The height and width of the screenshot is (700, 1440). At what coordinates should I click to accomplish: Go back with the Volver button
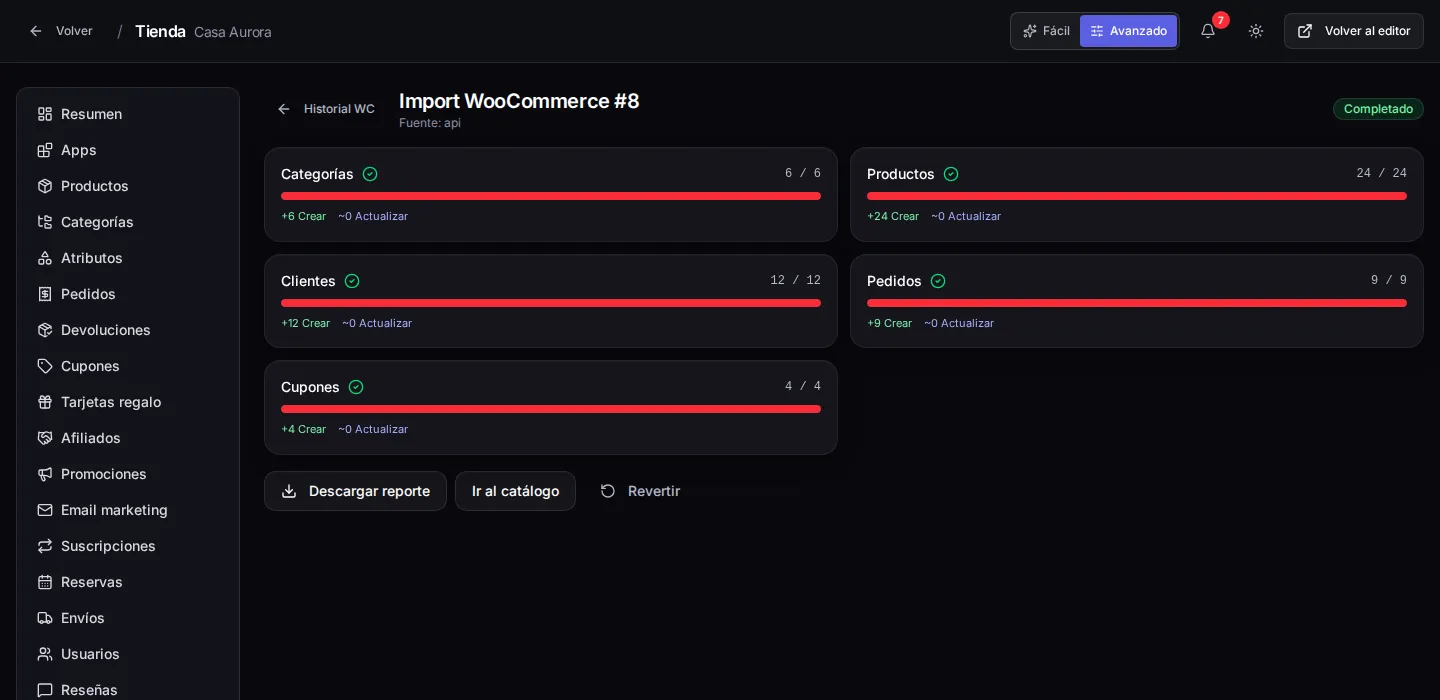(x=61, y=31)
